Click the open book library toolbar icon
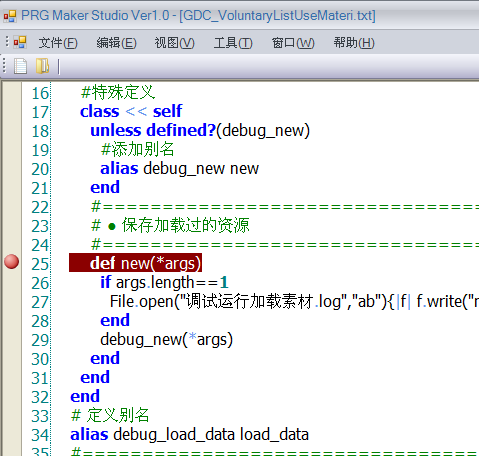 [x=42, y=66]
